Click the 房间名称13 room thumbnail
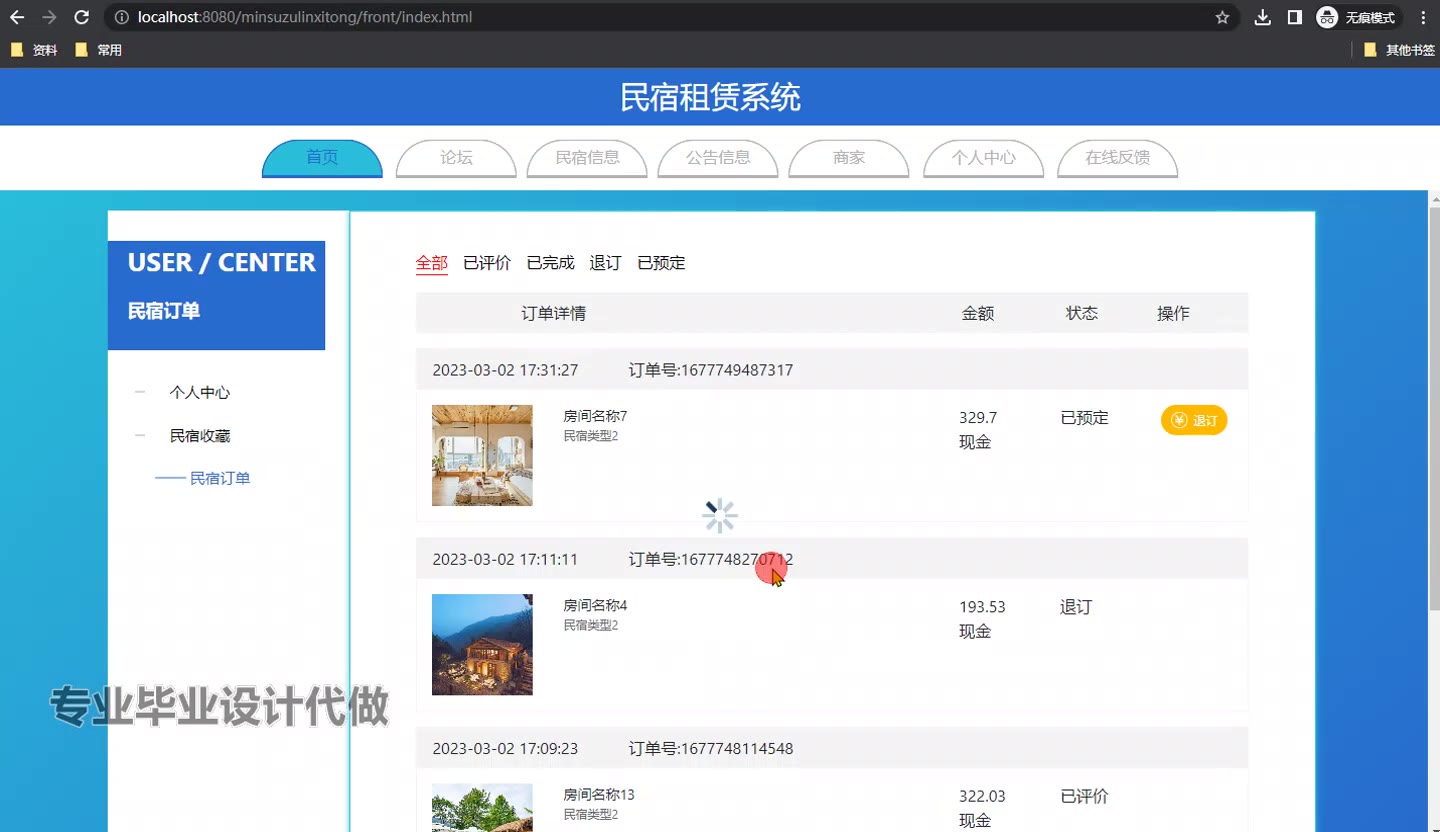 click(482, 808)
